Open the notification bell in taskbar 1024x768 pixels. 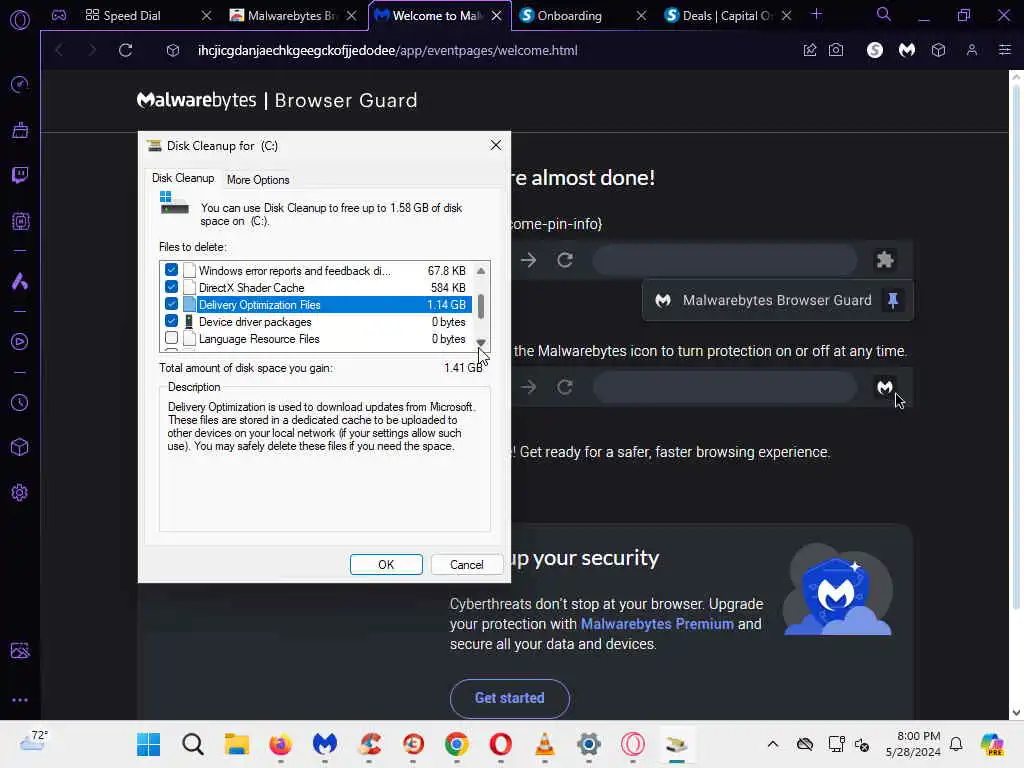956,744
